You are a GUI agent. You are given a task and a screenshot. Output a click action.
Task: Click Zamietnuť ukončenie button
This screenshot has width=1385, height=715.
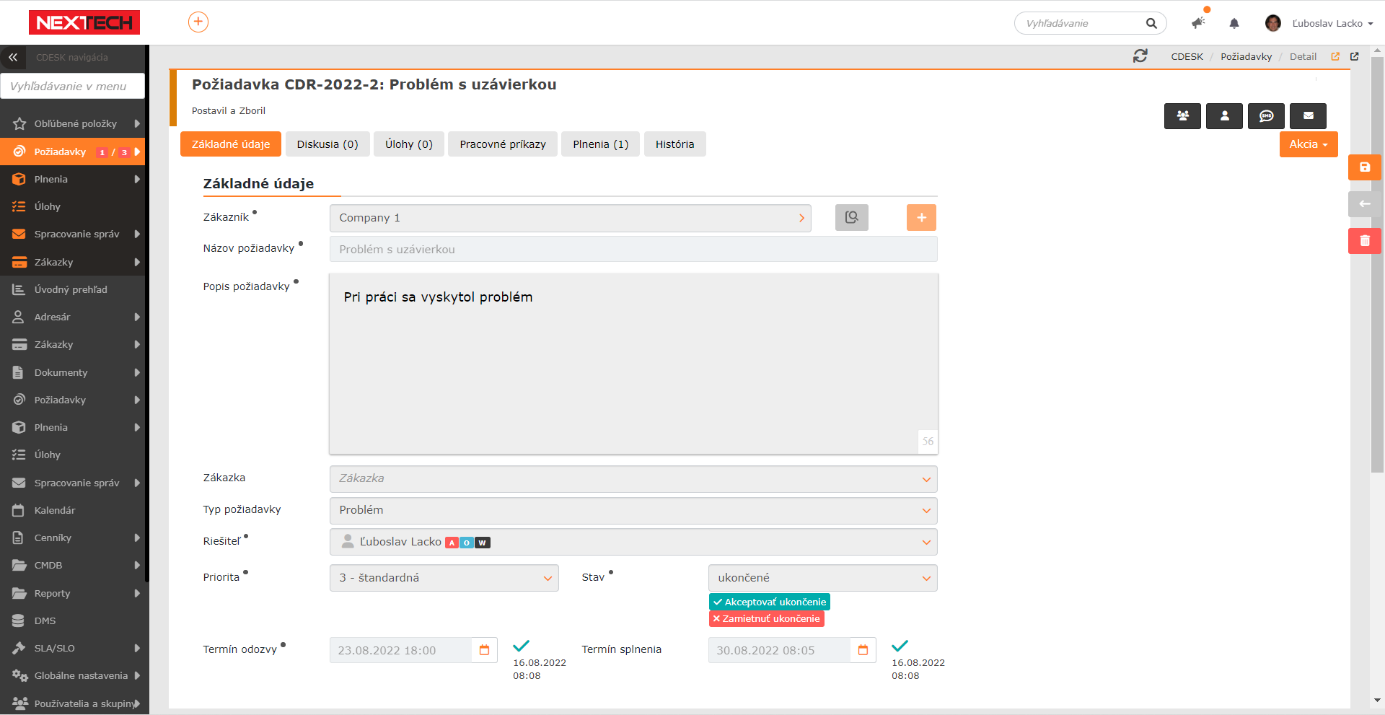(766, 619)
